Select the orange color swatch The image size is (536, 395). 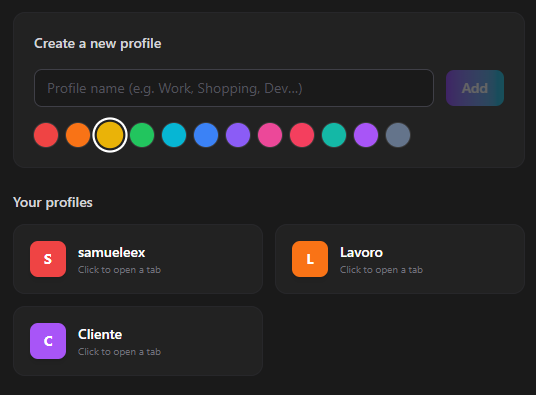click(x=78, y=135)
